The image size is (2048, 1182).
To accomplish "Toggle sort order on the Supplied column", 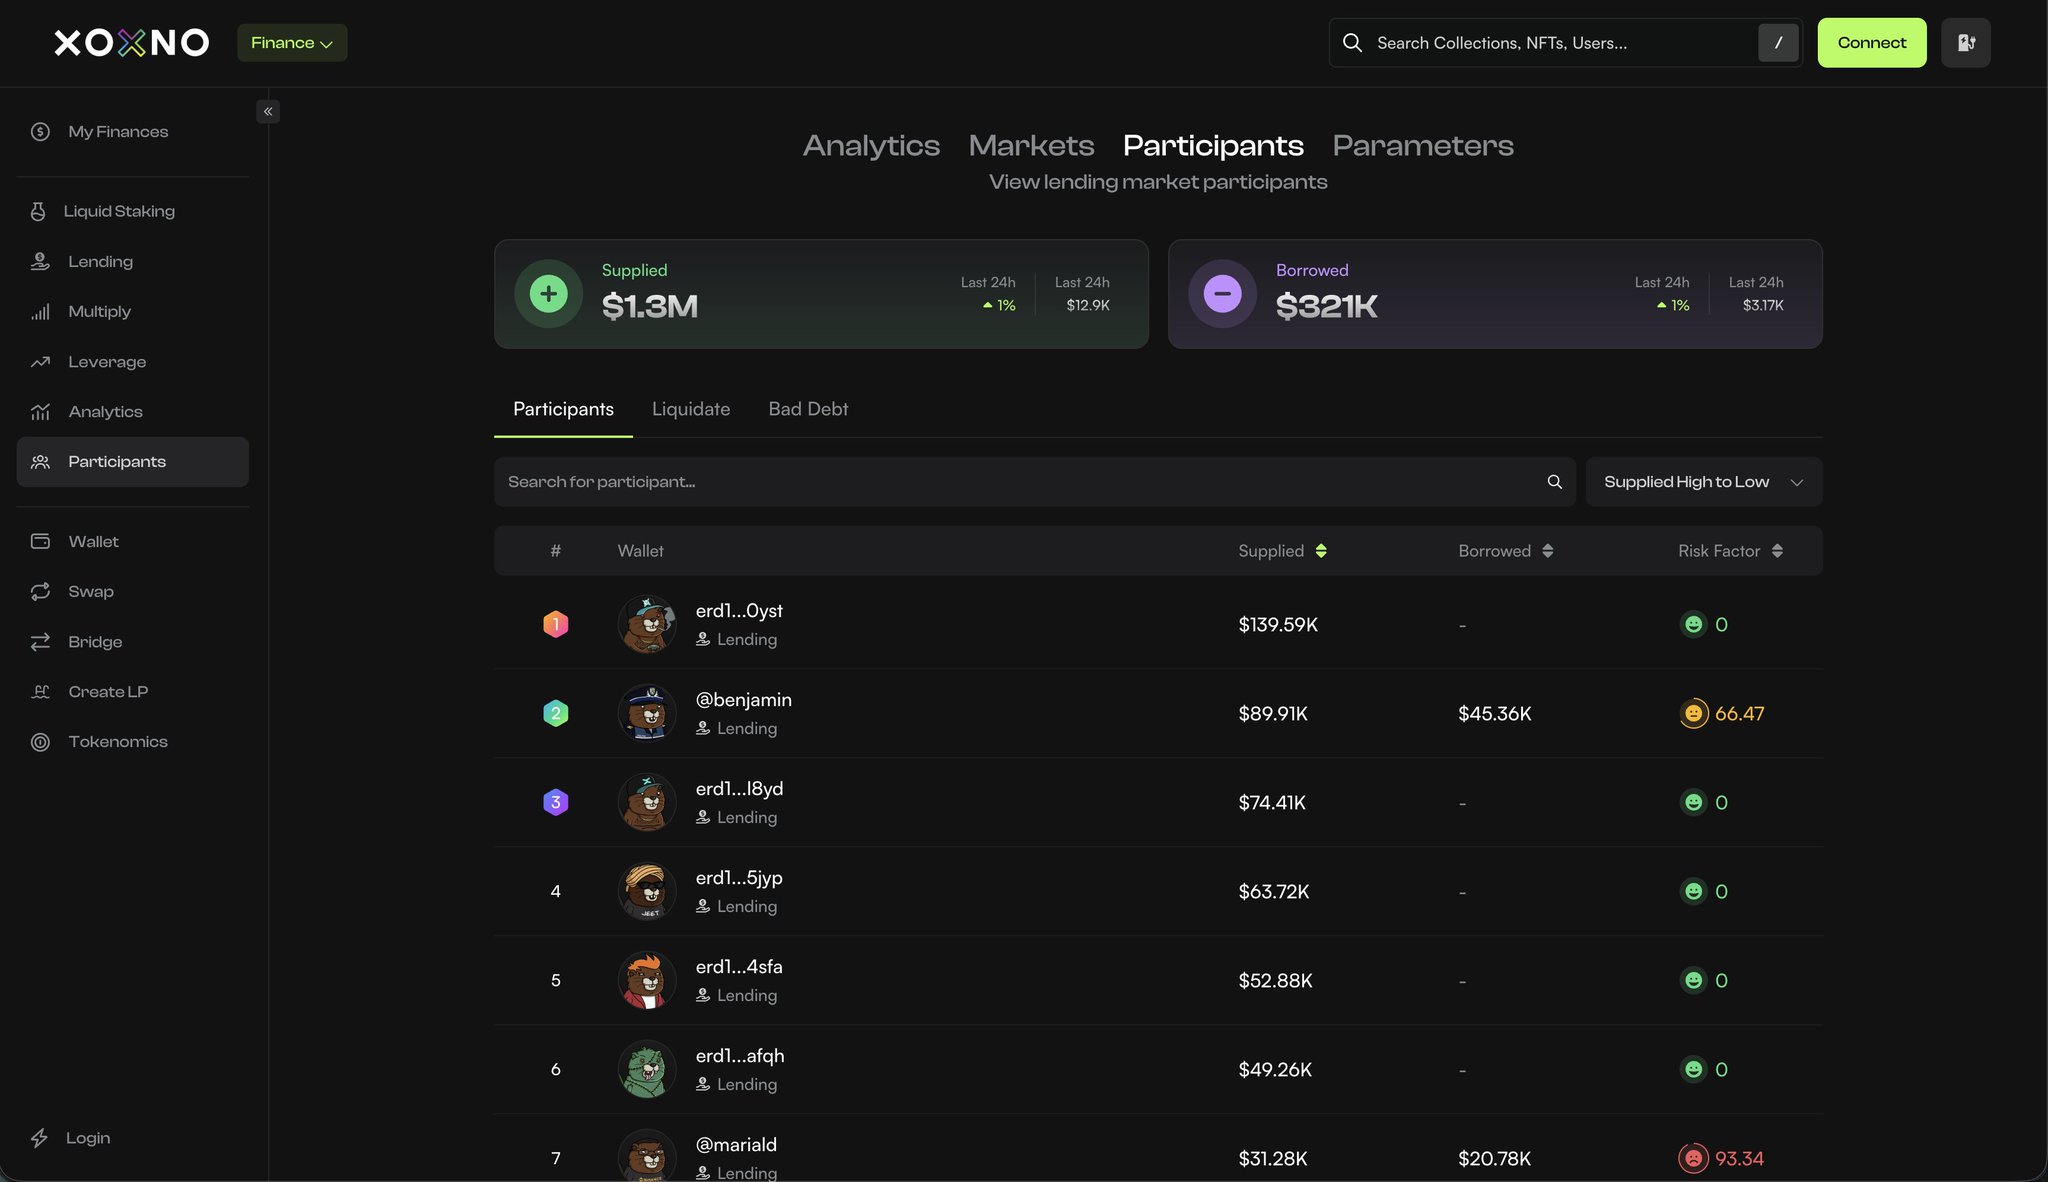I will point(1321,551).
